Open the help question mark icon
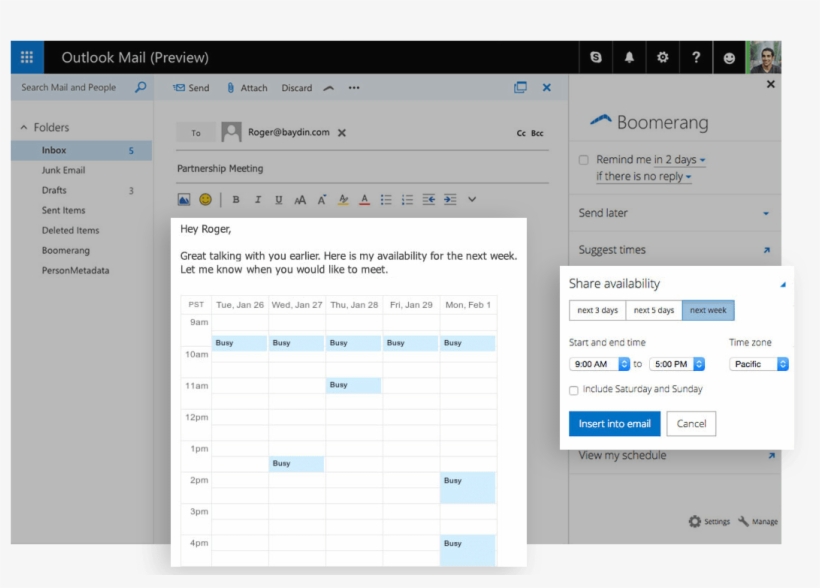The image size is (820, 588). click(x=696, y=57)
